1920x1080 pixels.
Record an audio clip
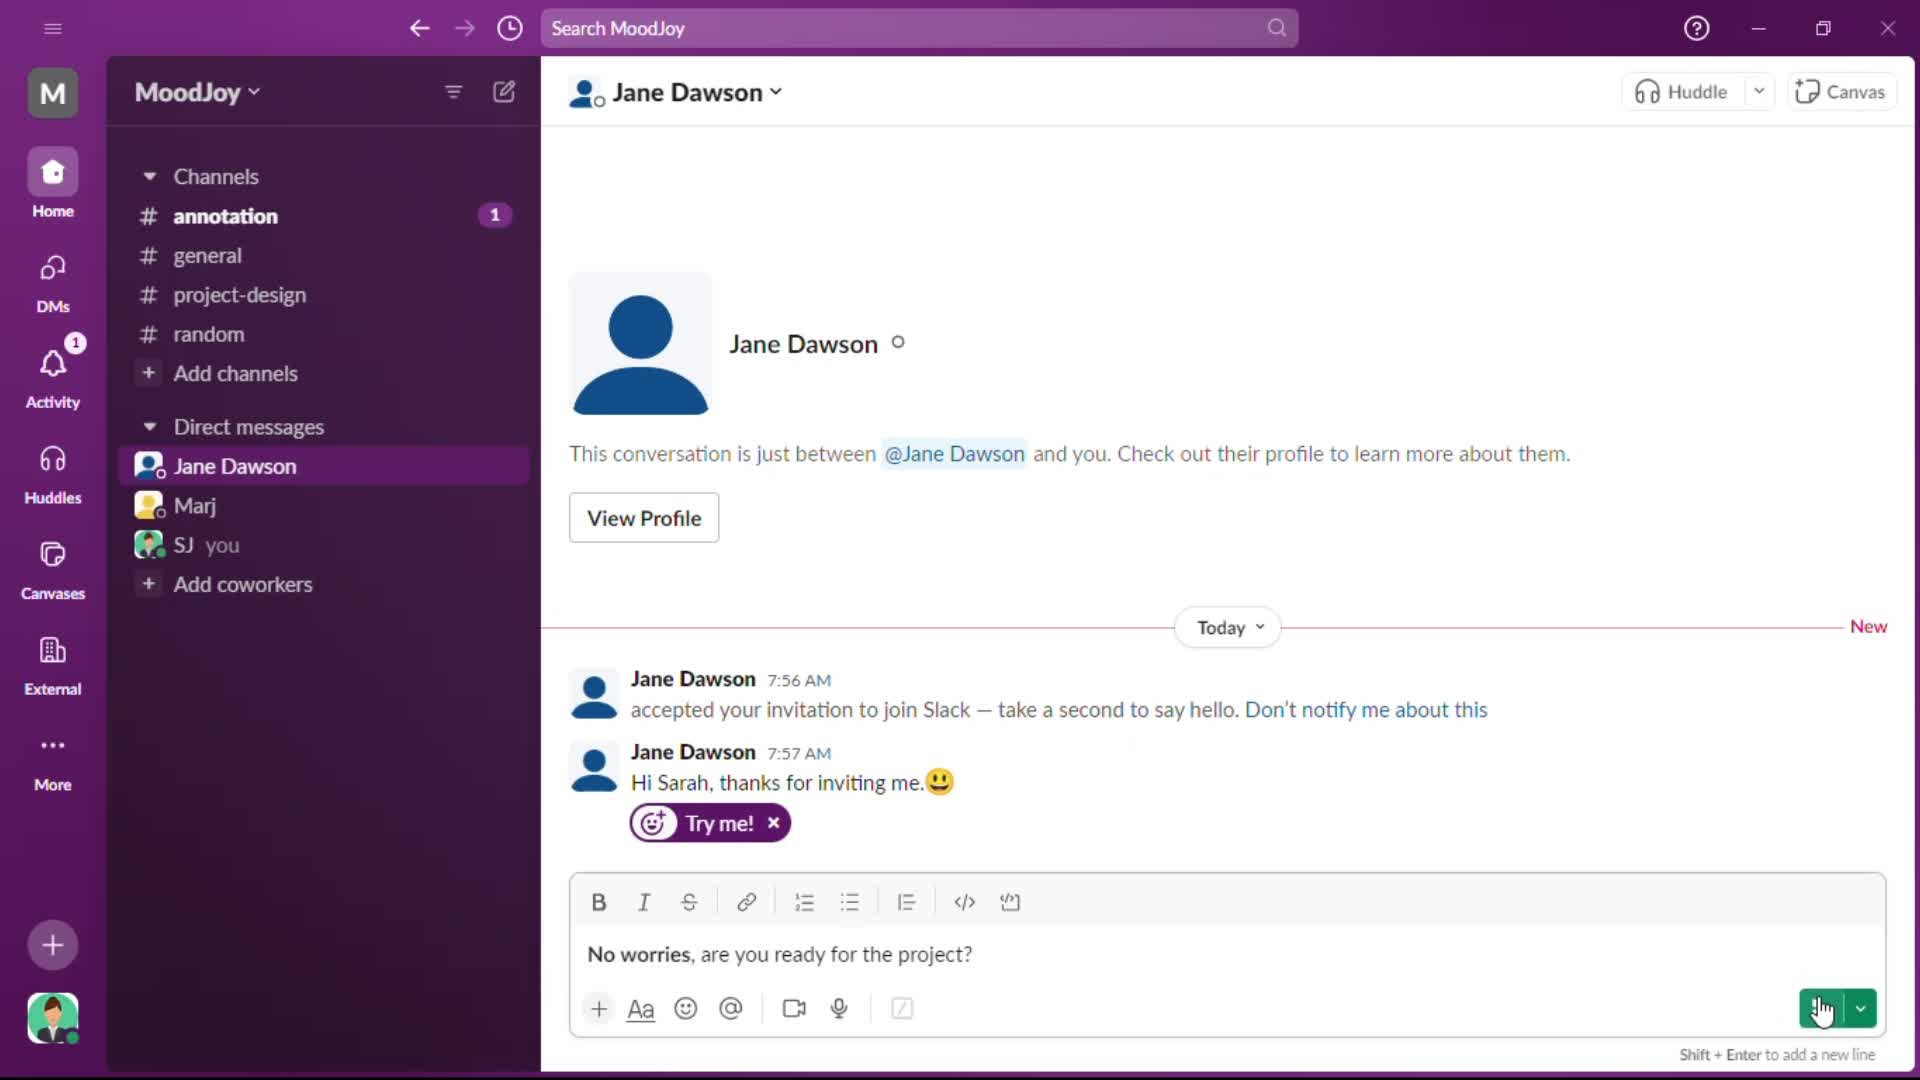pyautogui.click(x=839, y=1009)
